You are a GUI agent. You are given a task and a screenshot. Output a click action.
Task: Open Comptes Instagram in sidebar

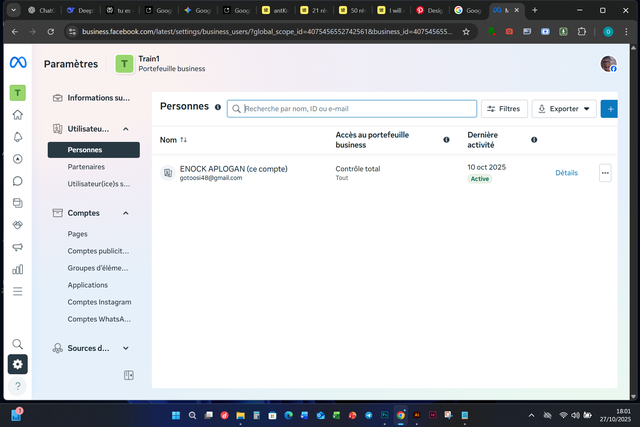tap(99, 301)
